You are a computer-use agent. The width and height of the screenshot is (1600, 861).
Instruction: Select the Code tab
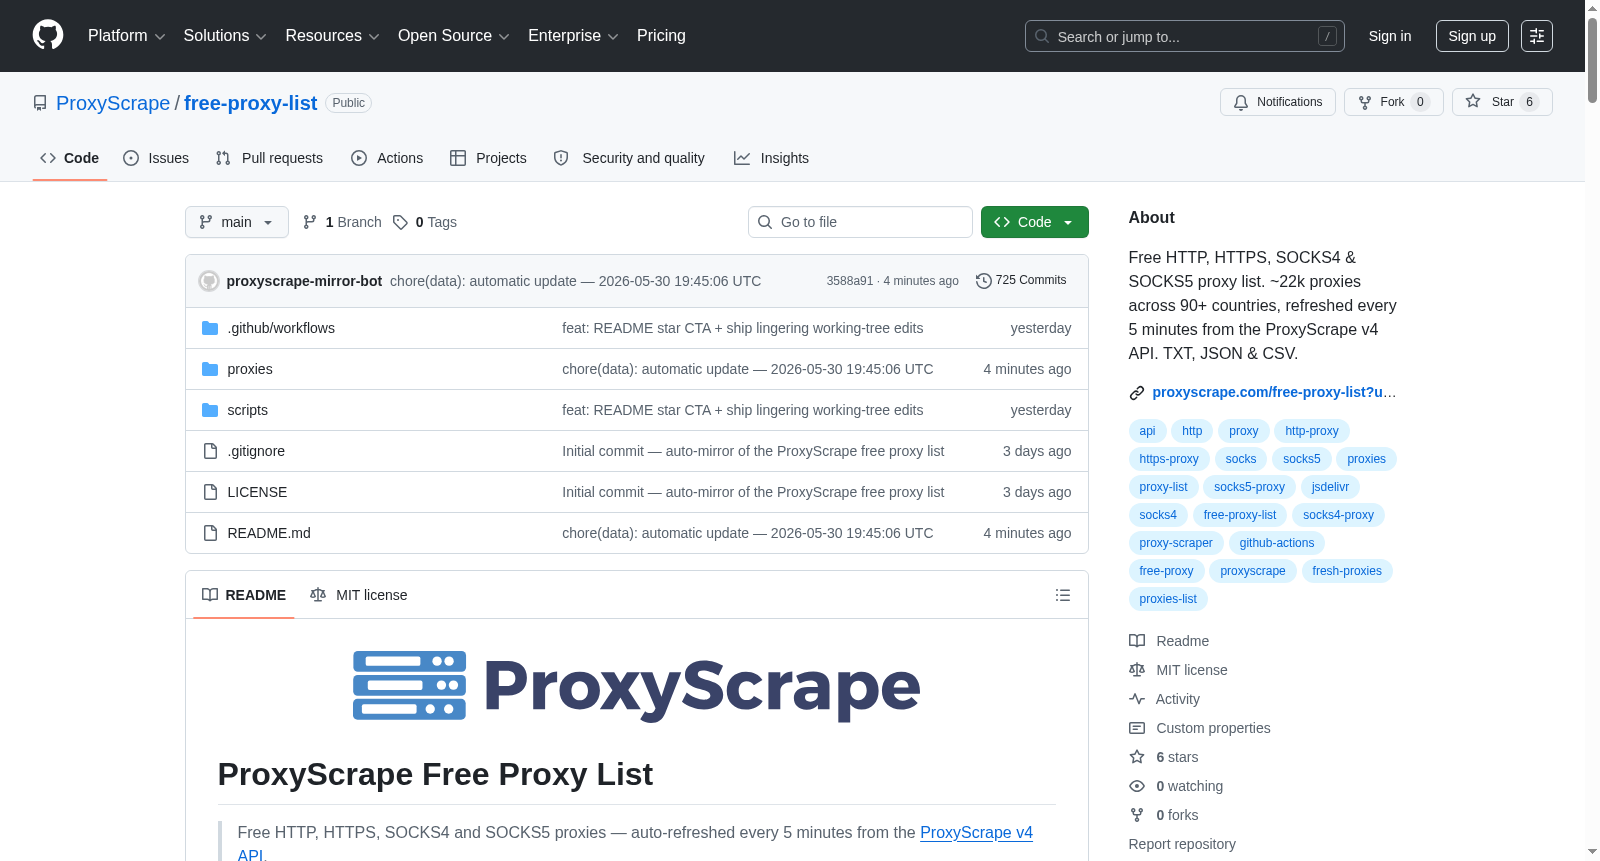(x=70, y=158)
